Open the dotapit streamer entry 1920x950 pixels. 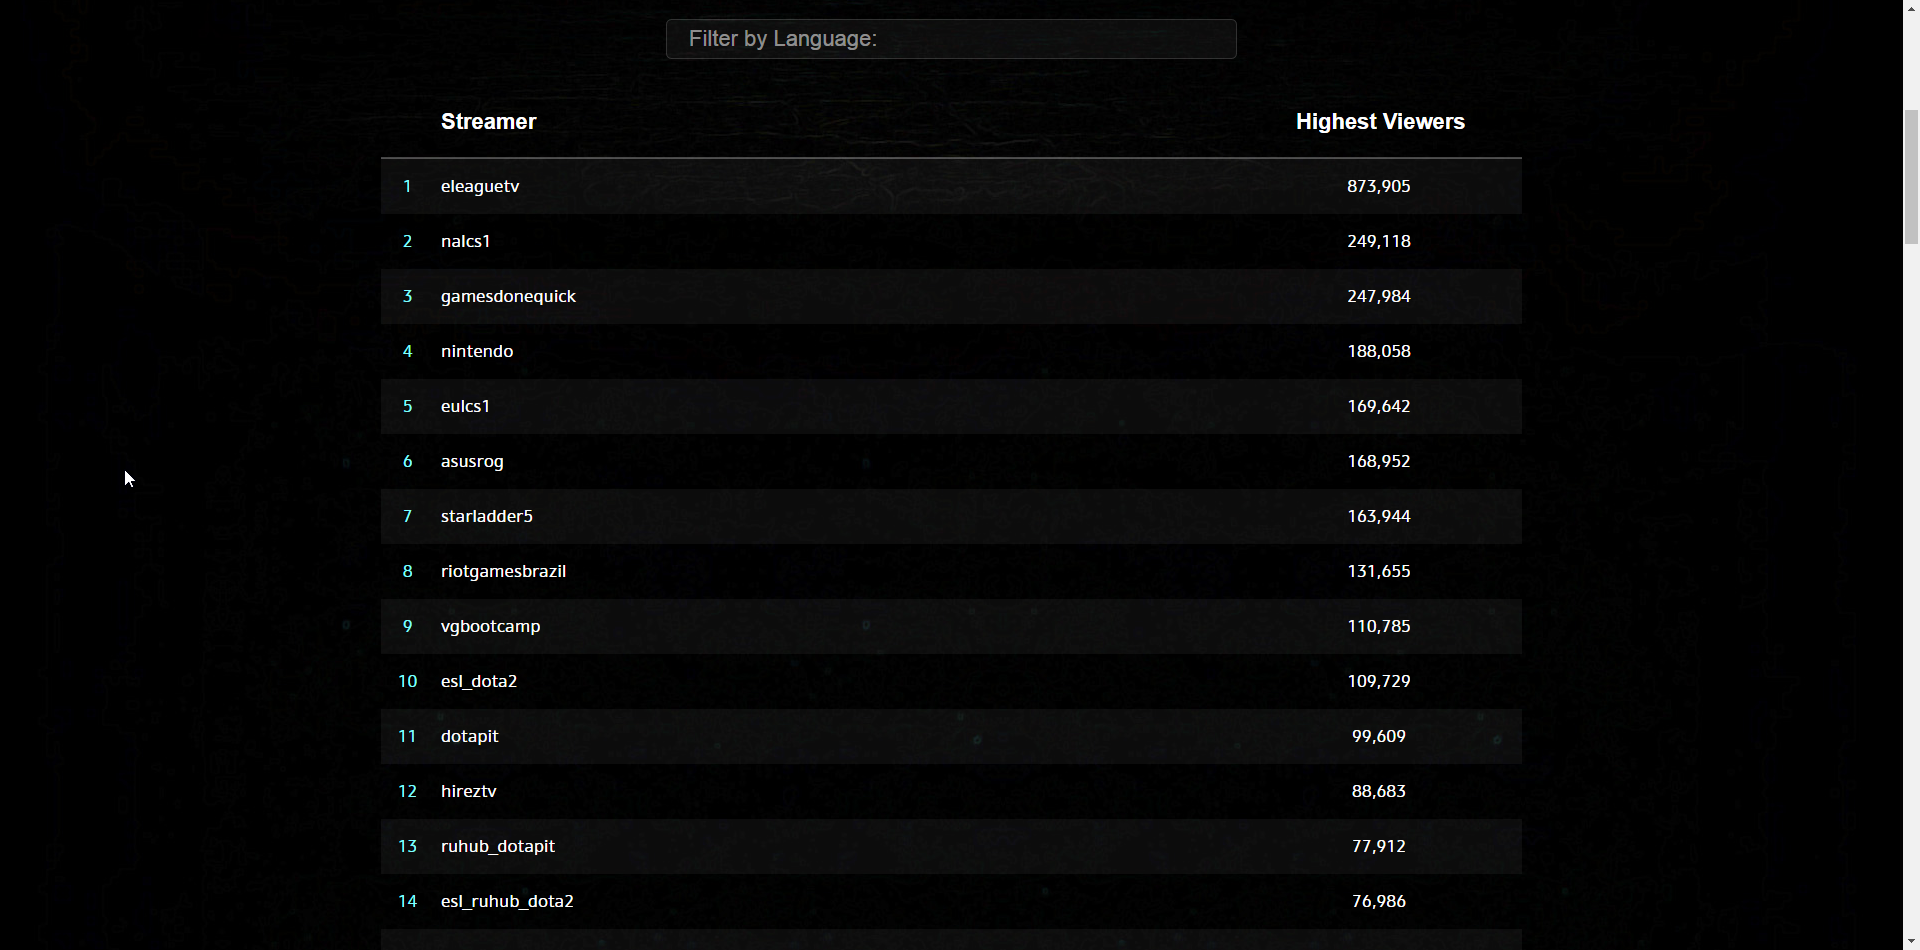click(470, 736)
